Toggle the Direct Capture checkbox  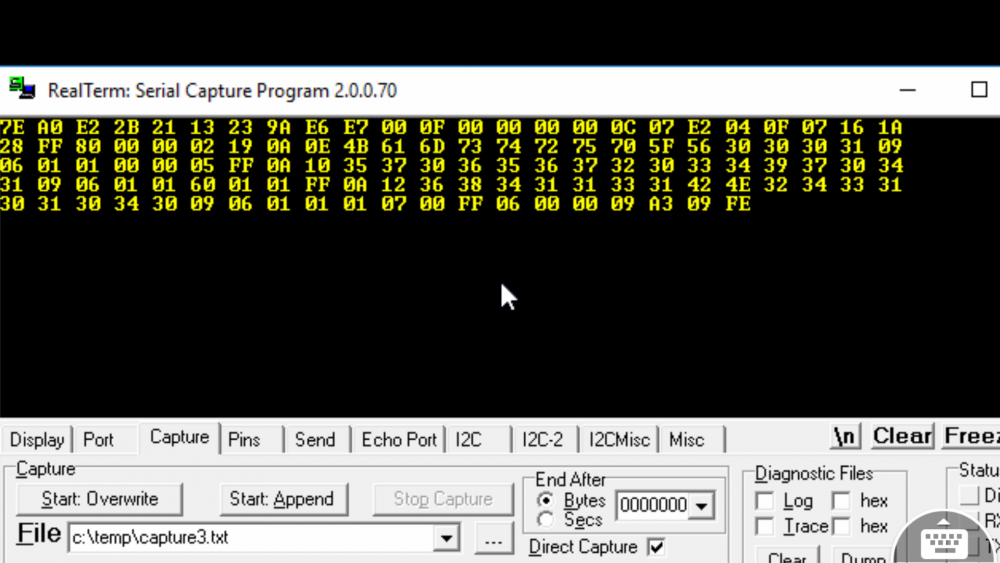[656, 547]
